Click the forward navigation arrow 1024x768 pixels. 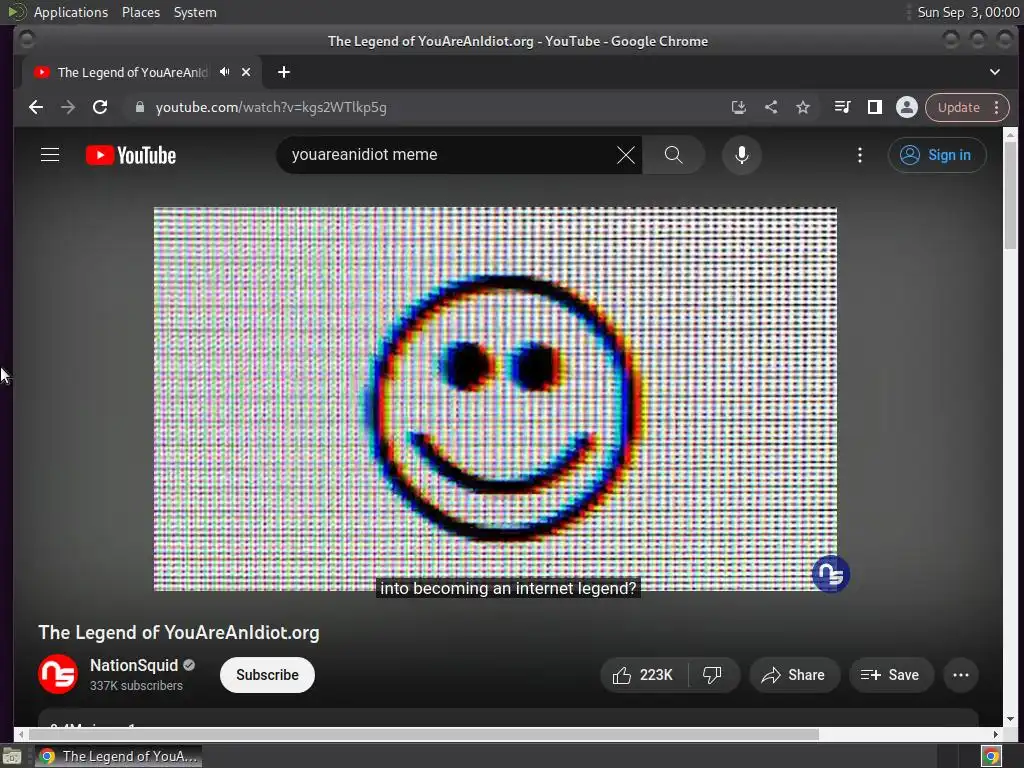coord(68,107)
